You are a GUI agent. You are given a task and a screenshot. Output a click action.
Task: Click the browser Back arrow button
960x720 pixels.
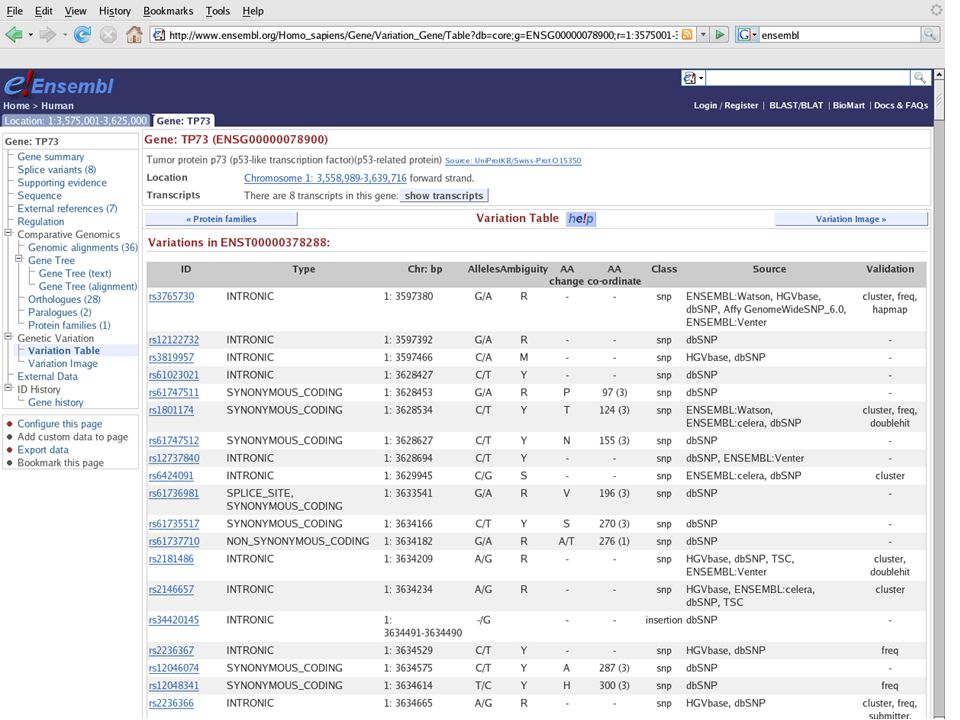tap(13, 35)
